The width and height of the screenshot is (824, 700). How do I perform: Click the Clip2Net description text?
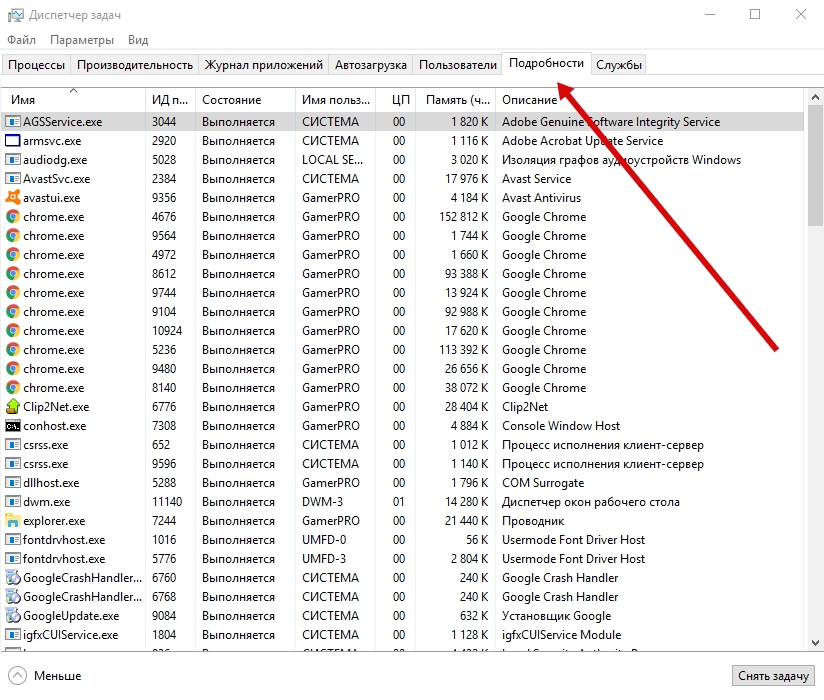point(525,407)
